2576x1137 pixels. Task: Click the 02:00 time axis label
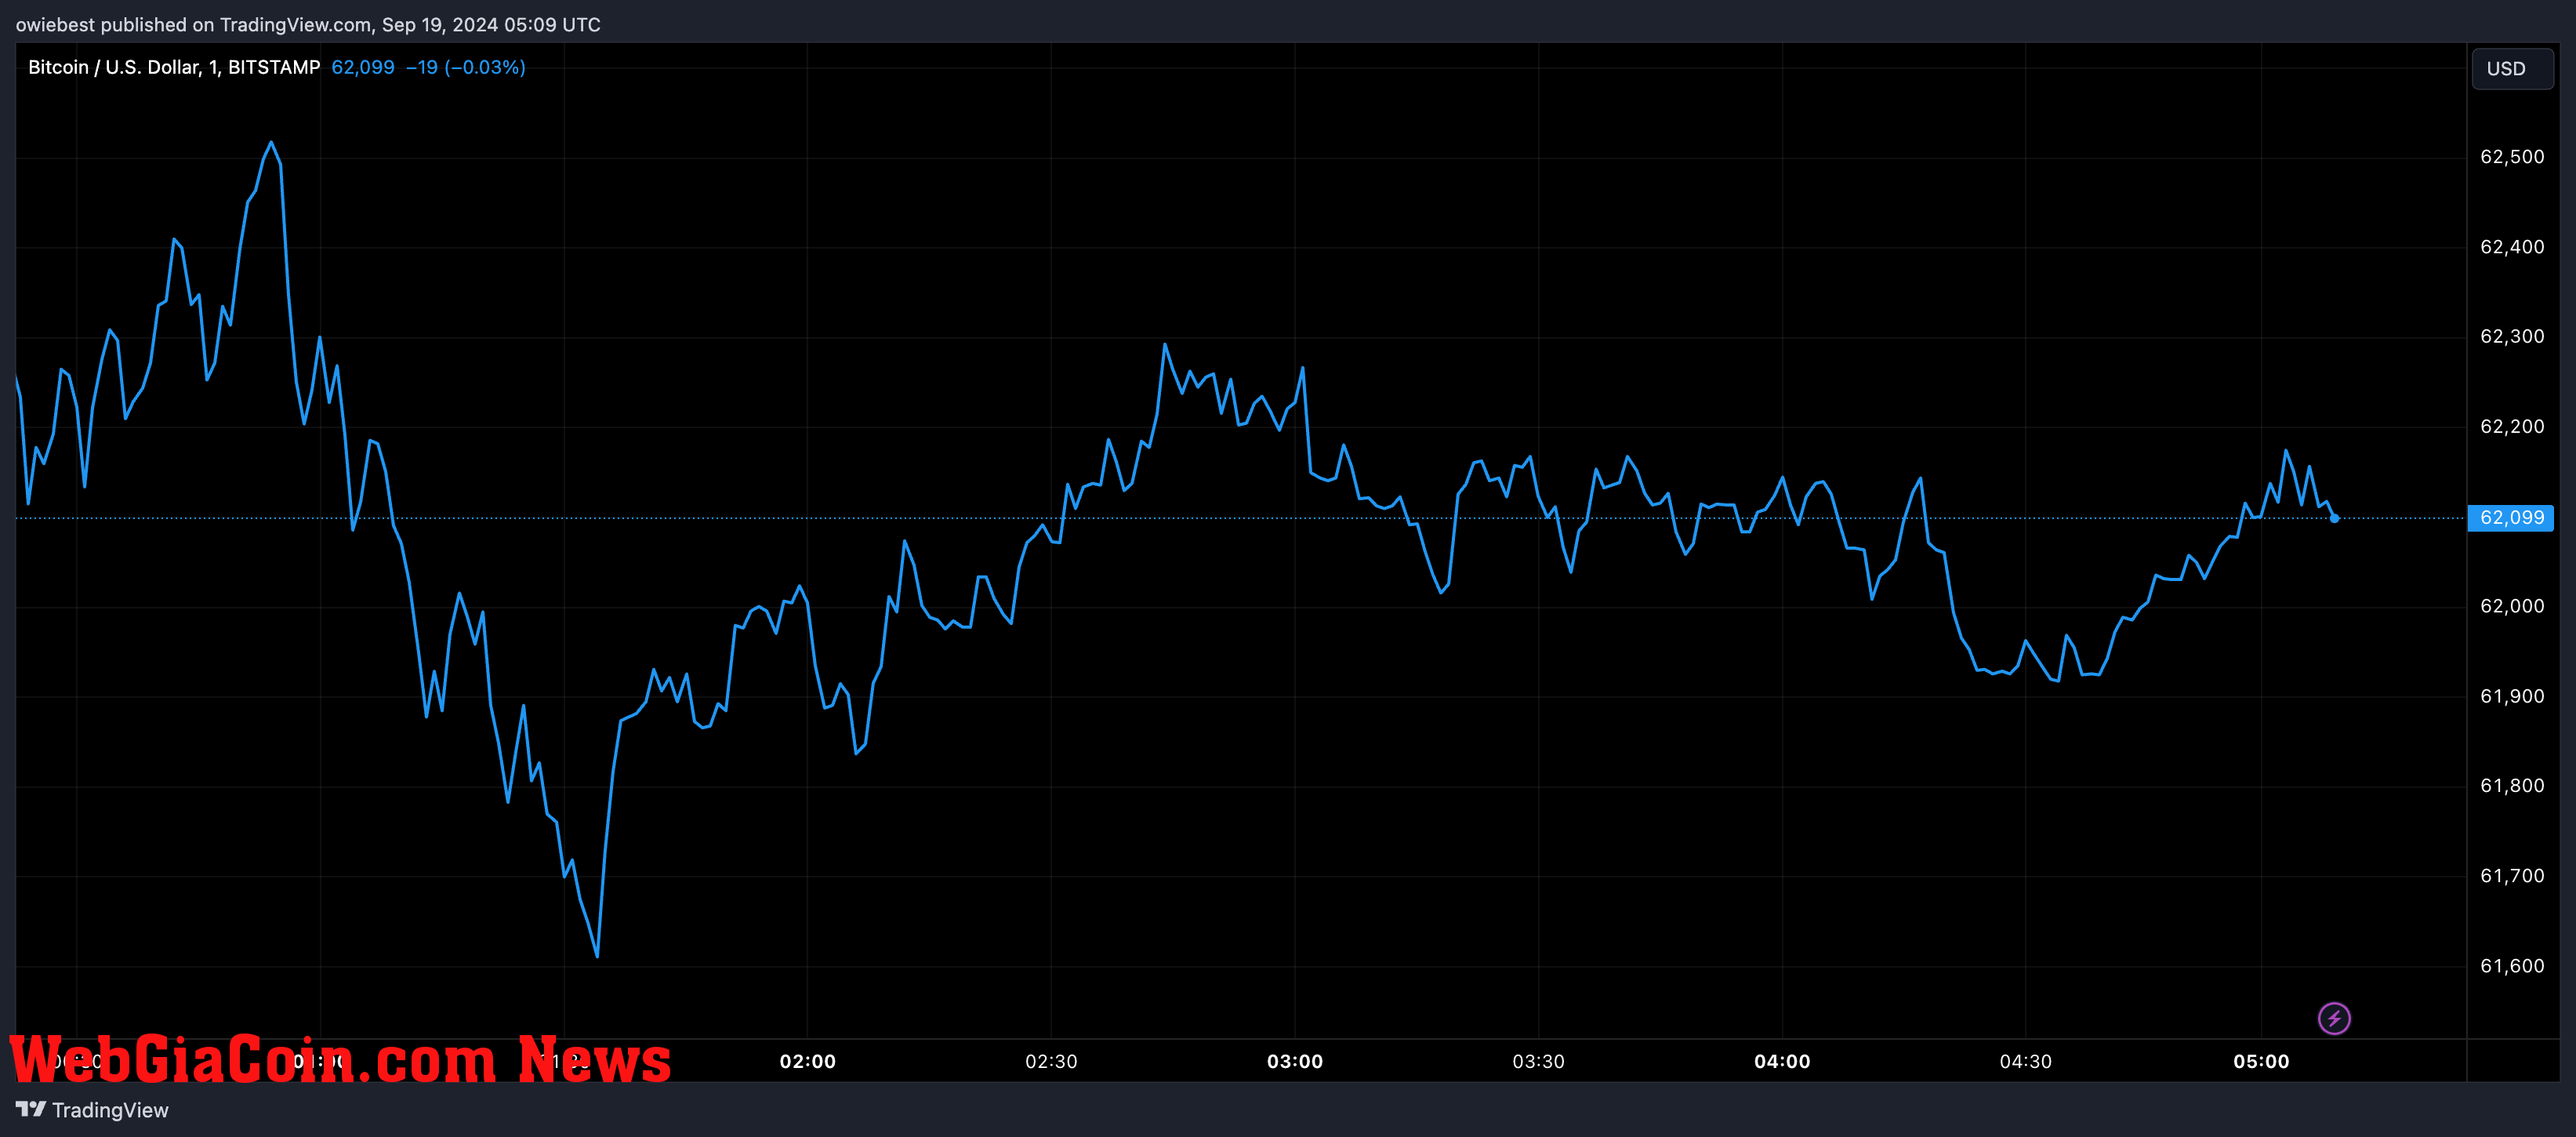[808, 1061]
